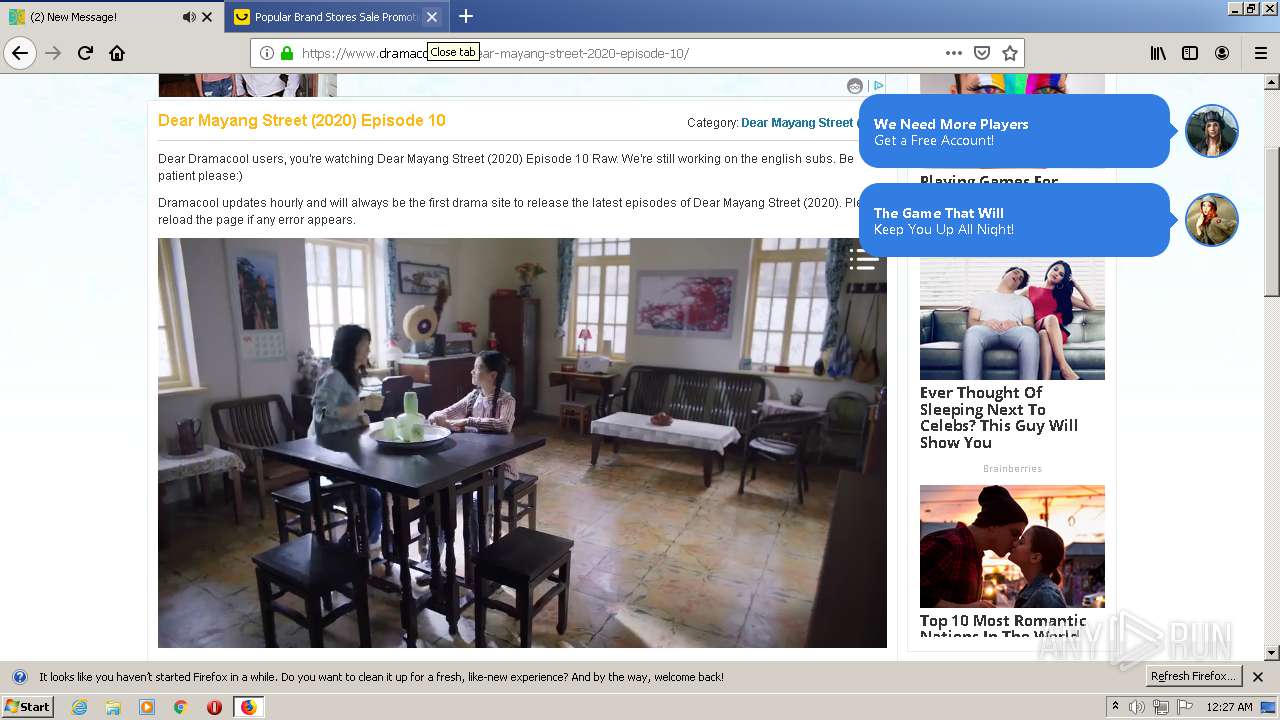
Task: Open the video player playlist icon
Action: [x=863, y=259]
